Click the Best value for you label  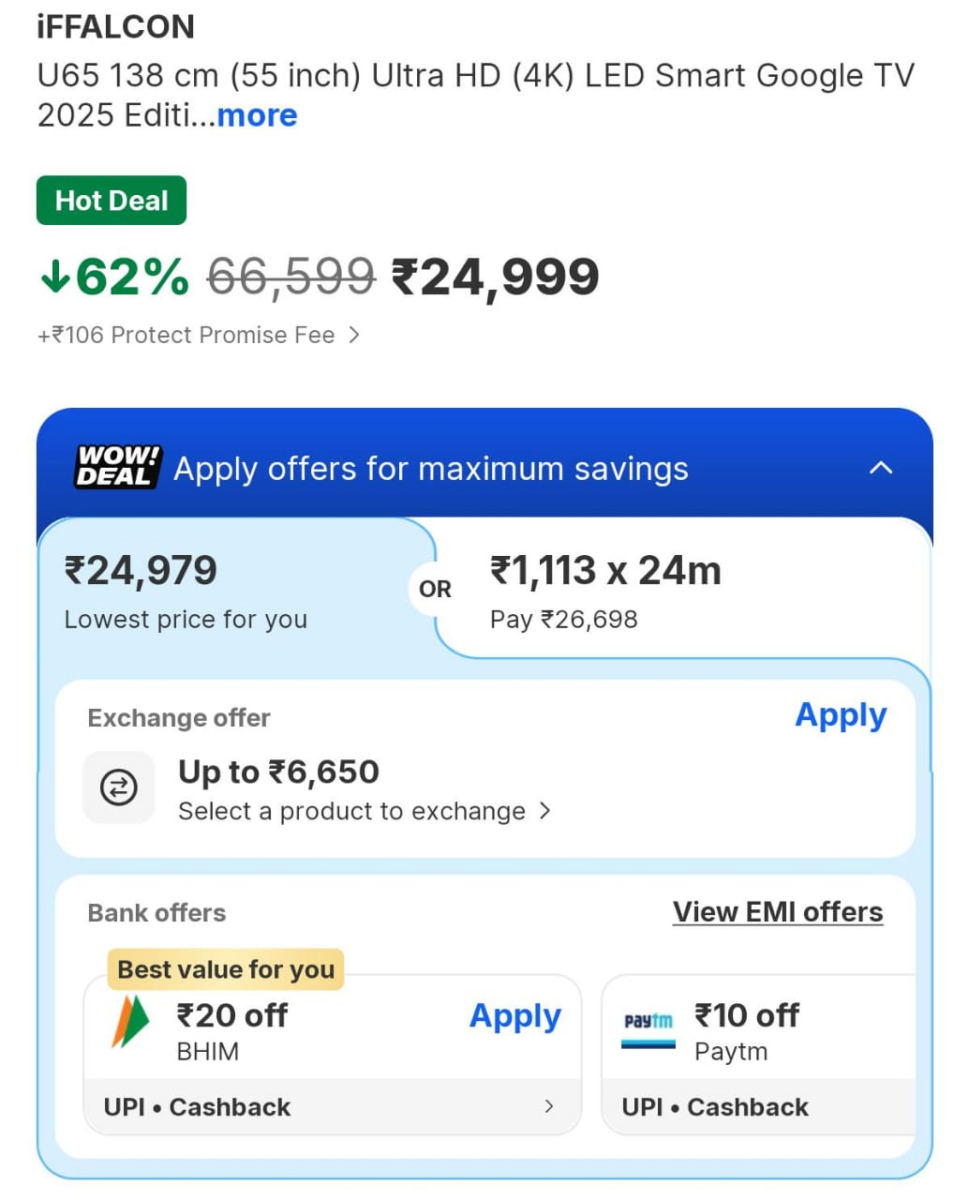point(224,968)
